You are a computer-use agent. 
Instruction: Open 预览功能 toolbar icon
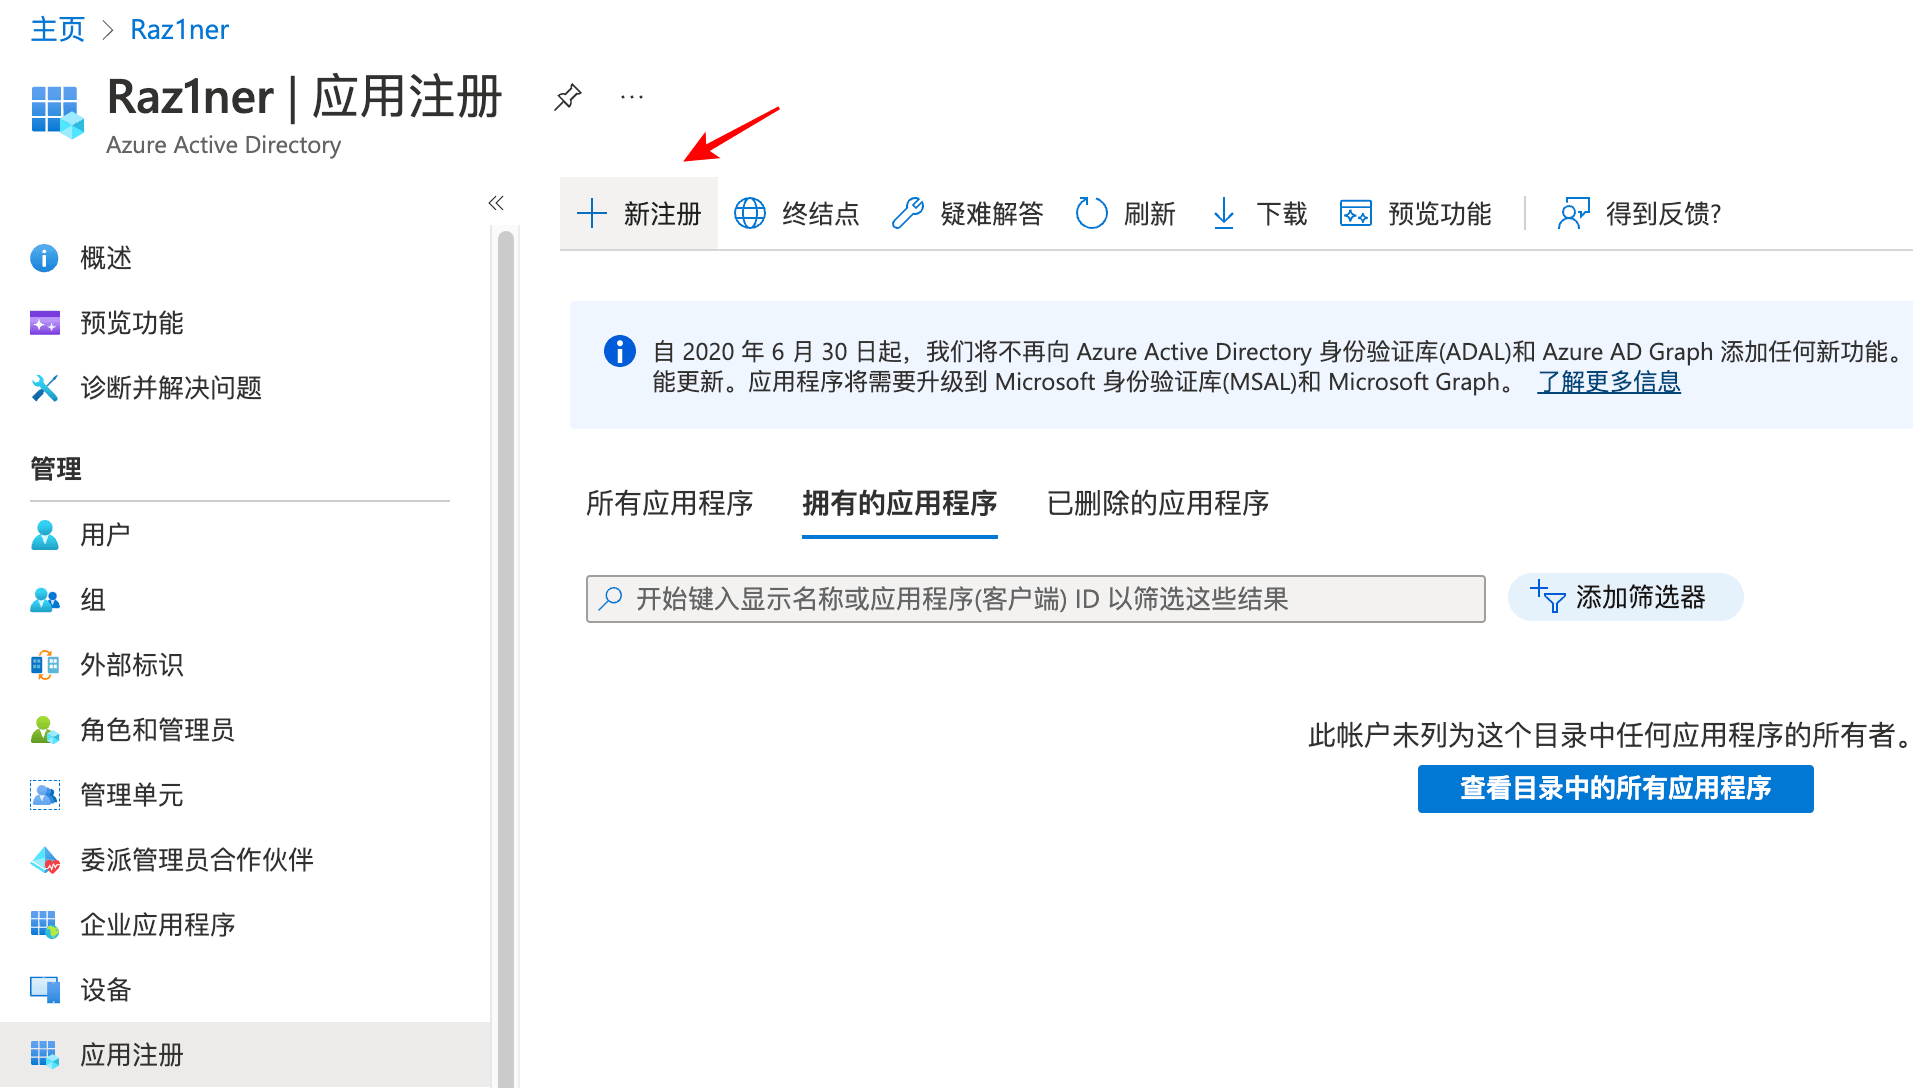point(1356,213)
